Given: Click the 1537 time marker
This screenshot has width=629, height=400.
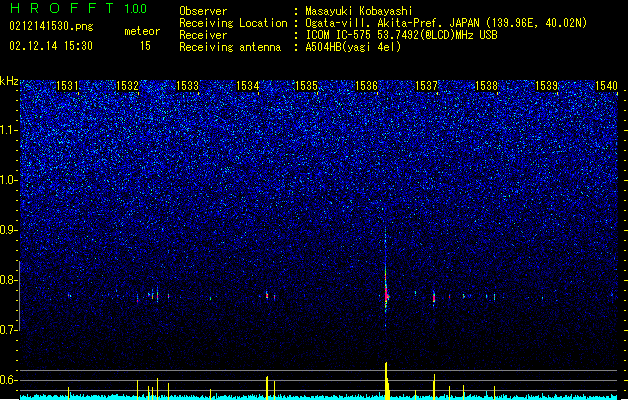Looking at the screenshot, I should click(x=426, y=85).
